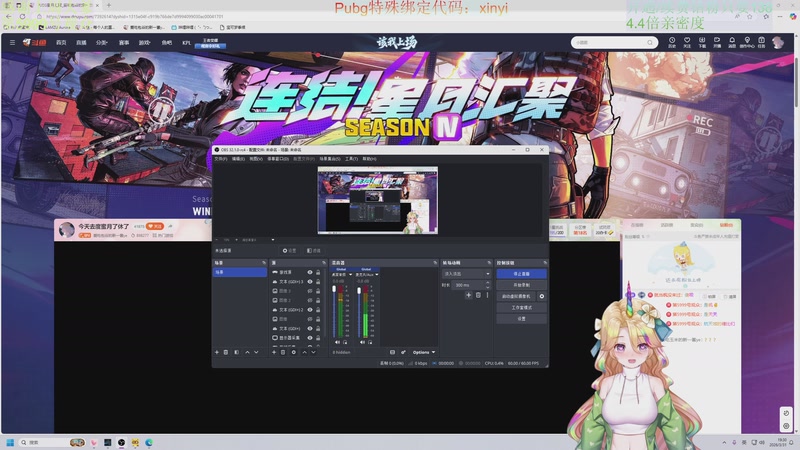Open OBS 编辑(E) menu
800x450 pixels.
[x=238, y=159]
